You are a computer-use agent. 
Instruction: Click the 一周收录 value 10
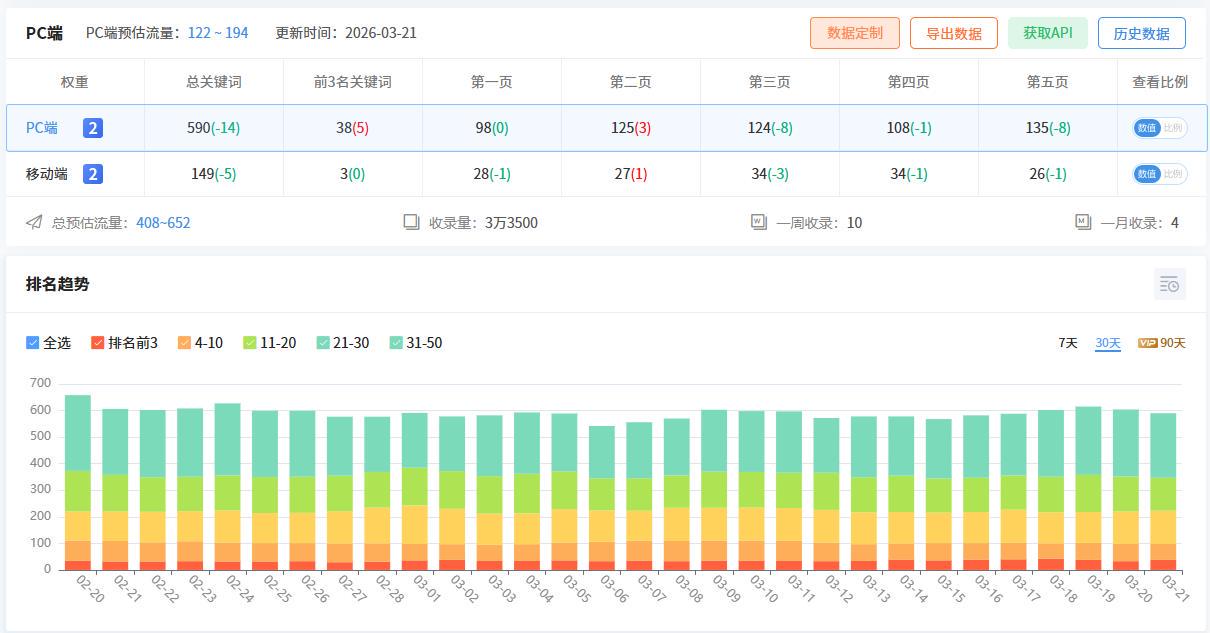[x=854, y=223]
